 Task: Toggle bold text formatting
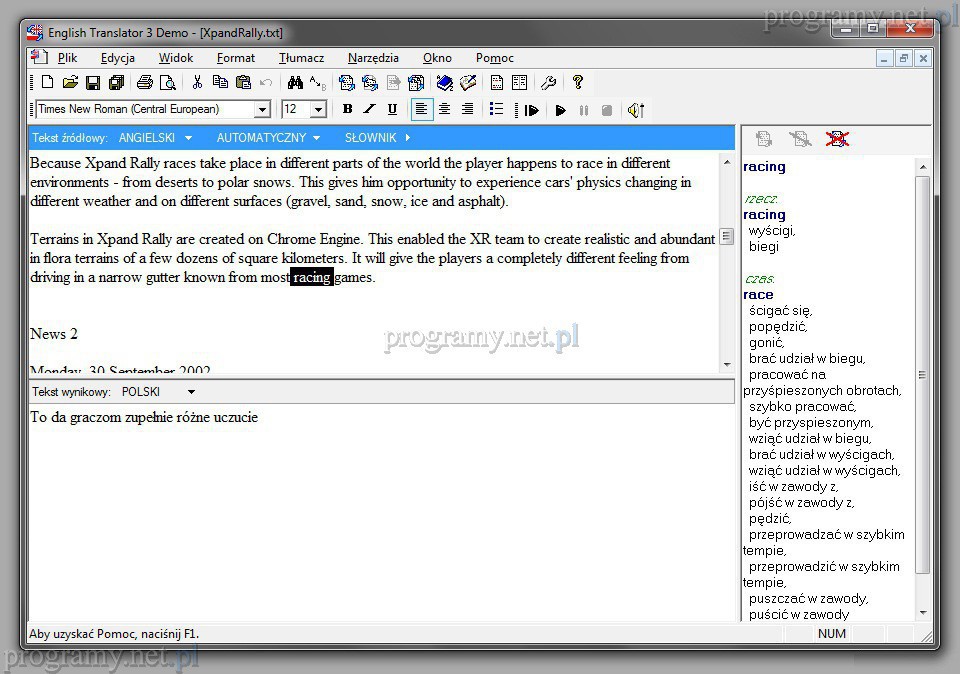(347, 110)
